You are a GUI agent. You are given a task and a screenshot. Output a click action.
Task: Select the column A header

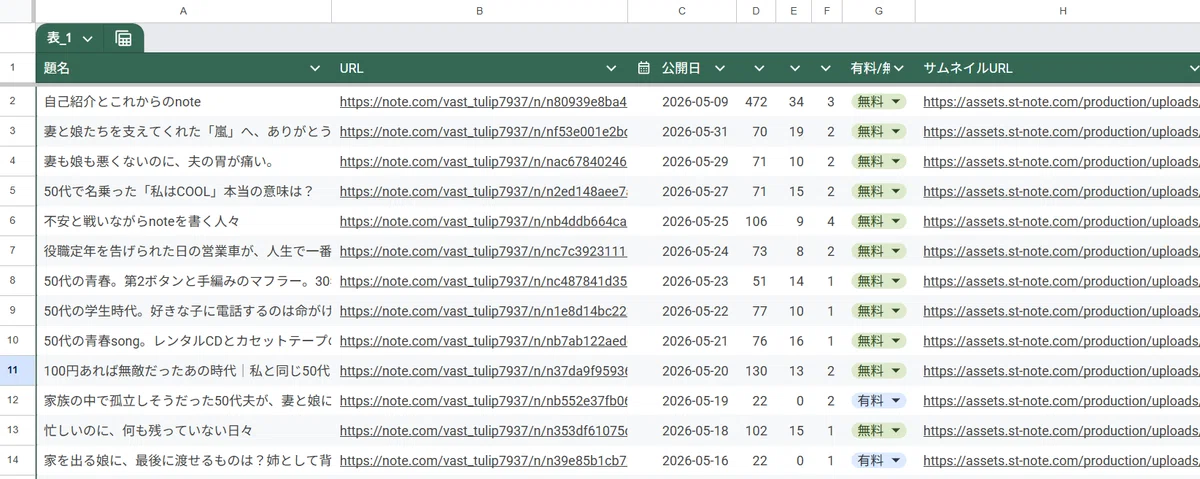pos(184,10)
